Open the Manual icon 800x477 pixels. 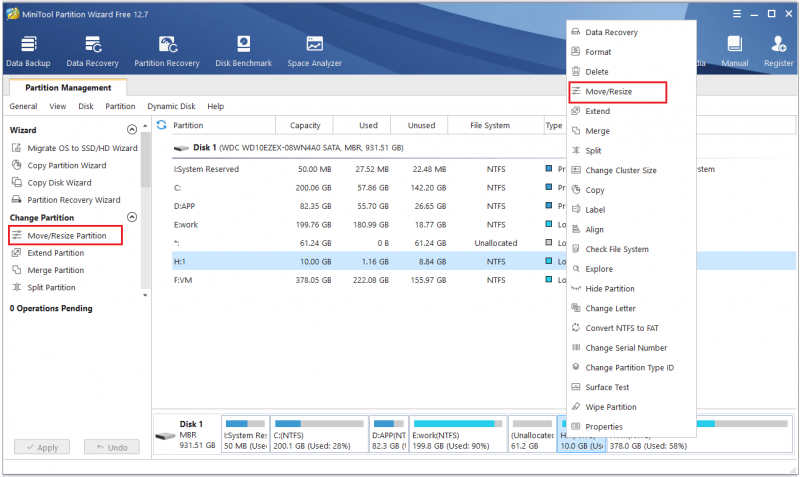735,52
